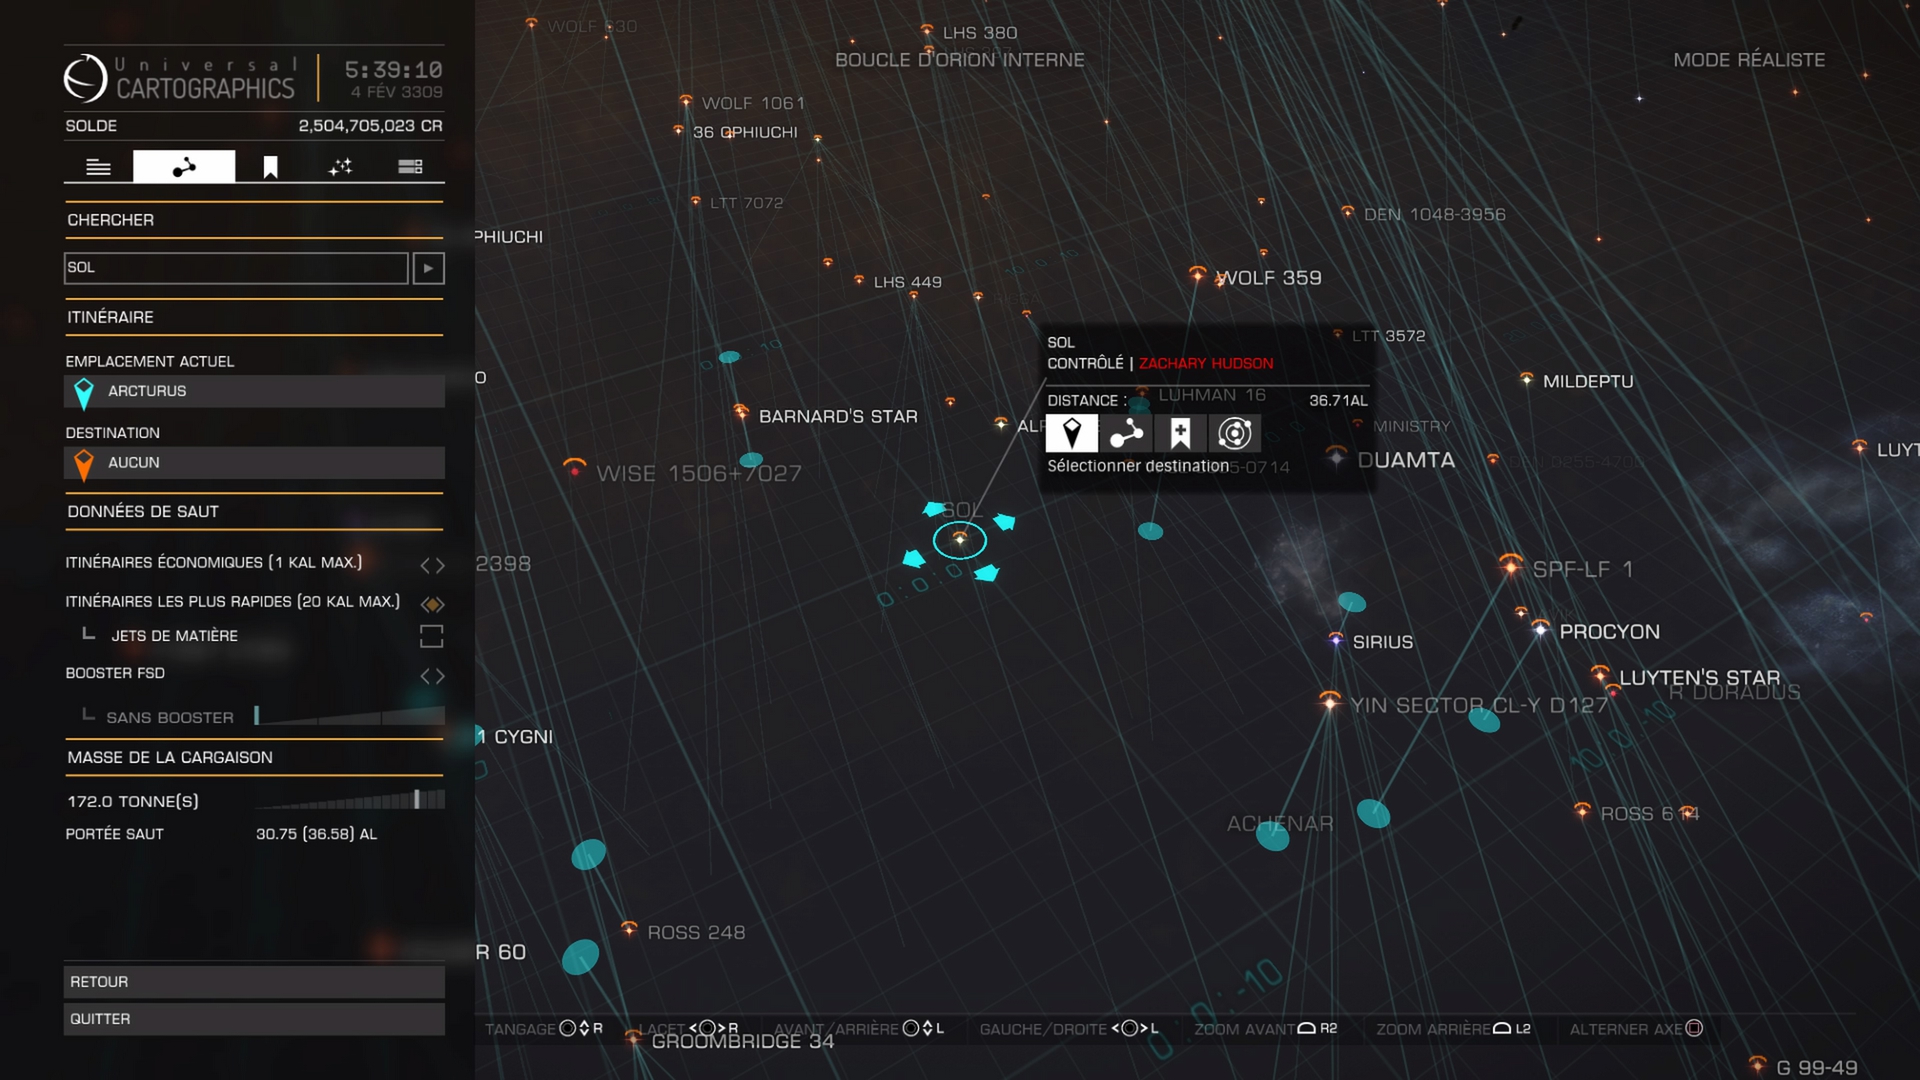Click the search field containing SOL
The image size is (1920, 1080).
pos(236,268)
